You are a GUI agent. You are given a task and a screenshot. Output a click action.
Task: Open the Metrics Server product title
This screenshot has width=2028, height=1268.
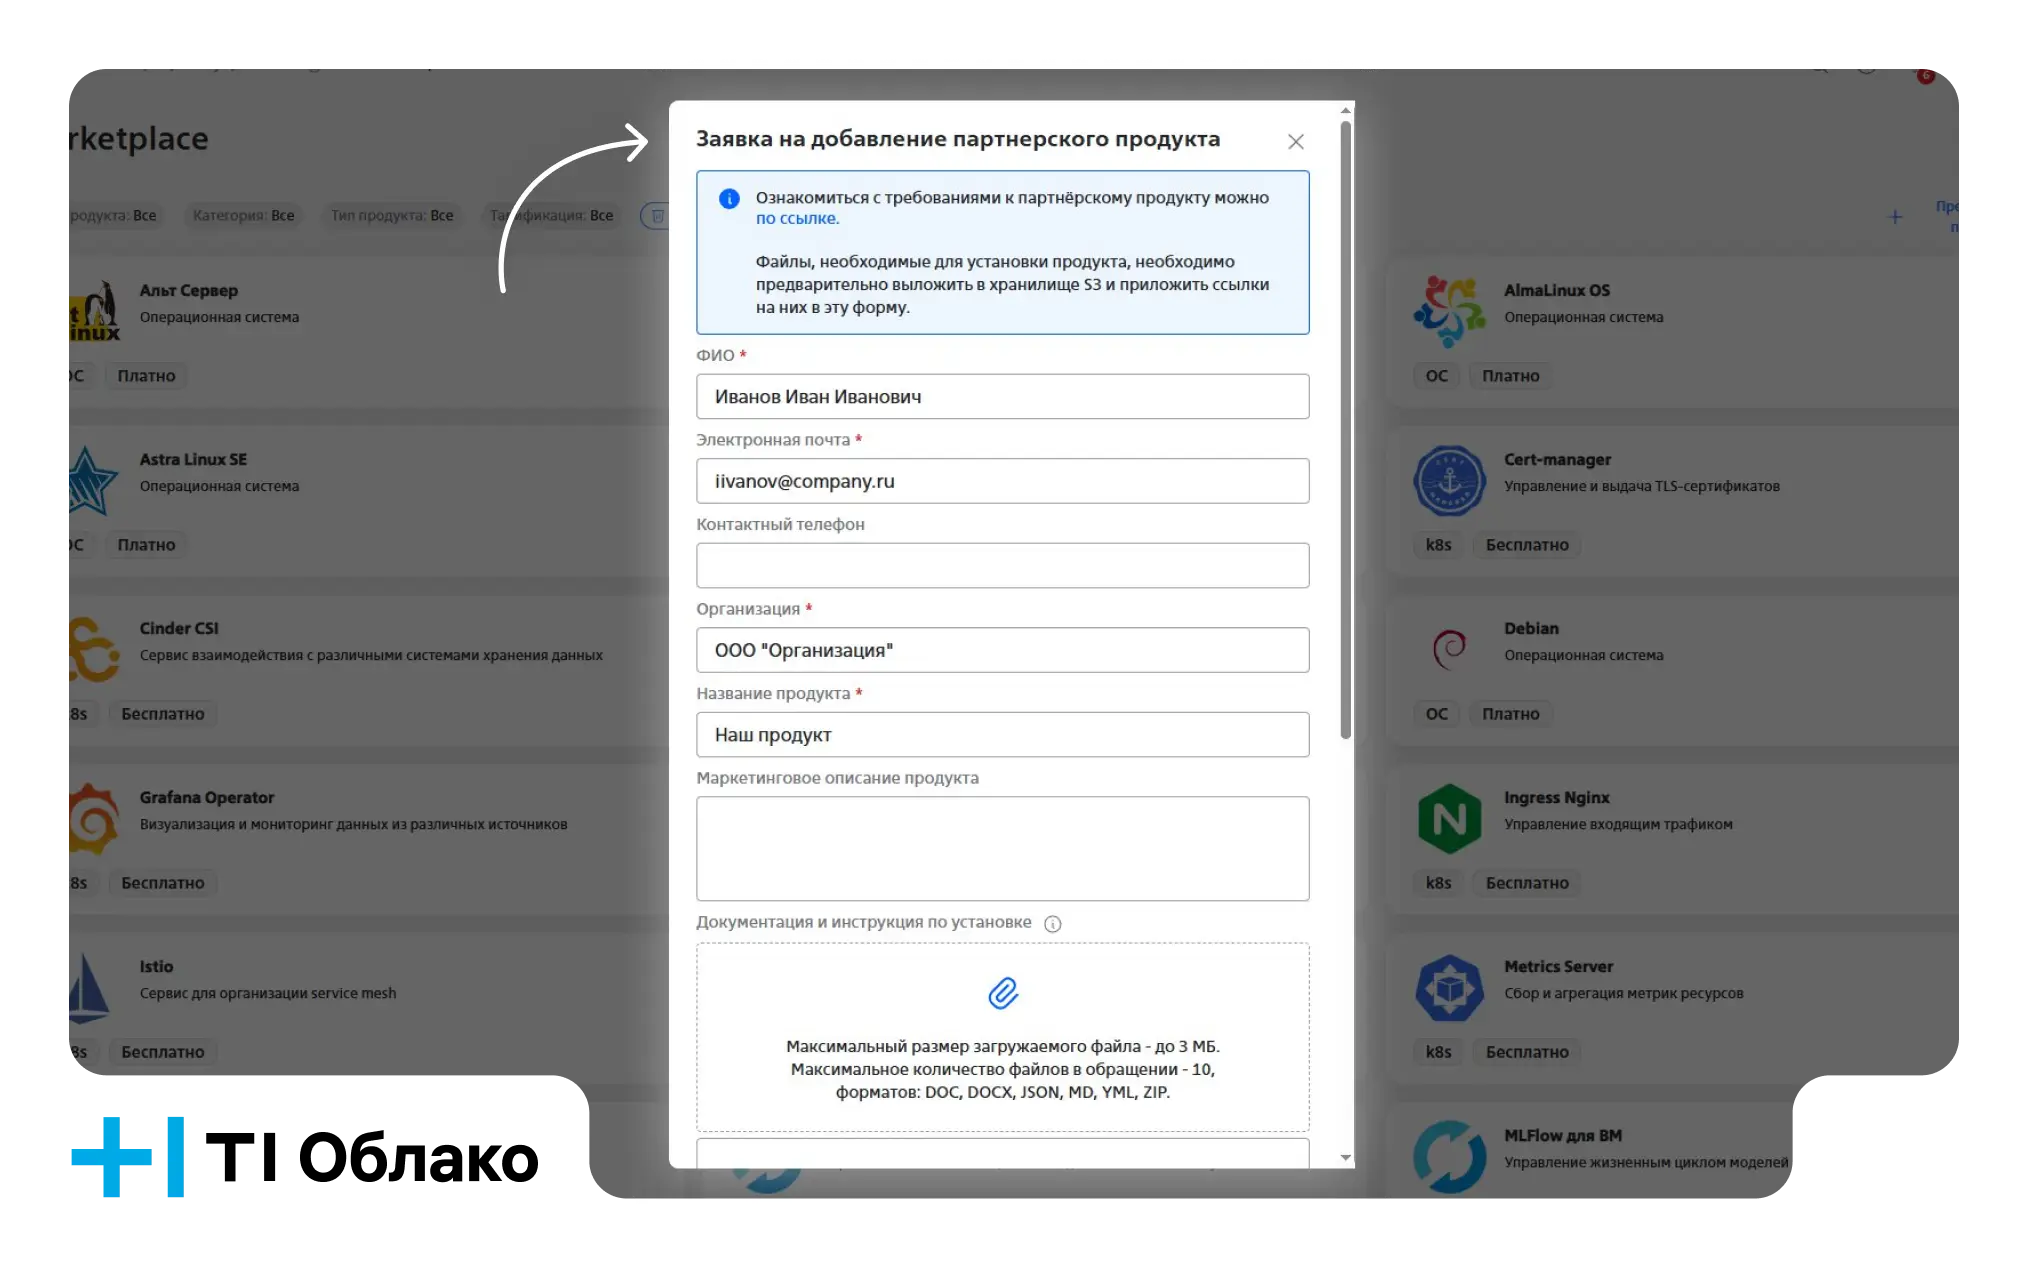tap(1559, 967)
